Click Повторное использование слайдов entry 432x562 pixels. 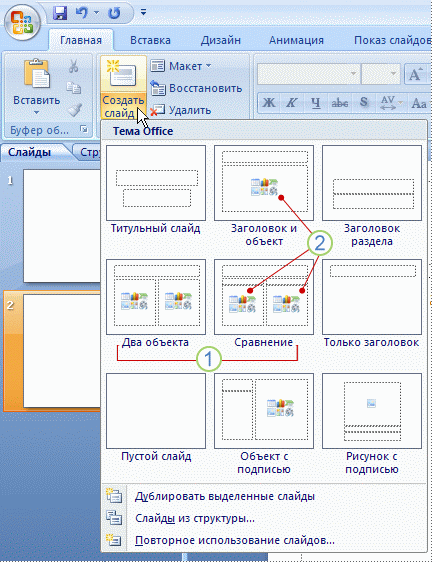264,540
